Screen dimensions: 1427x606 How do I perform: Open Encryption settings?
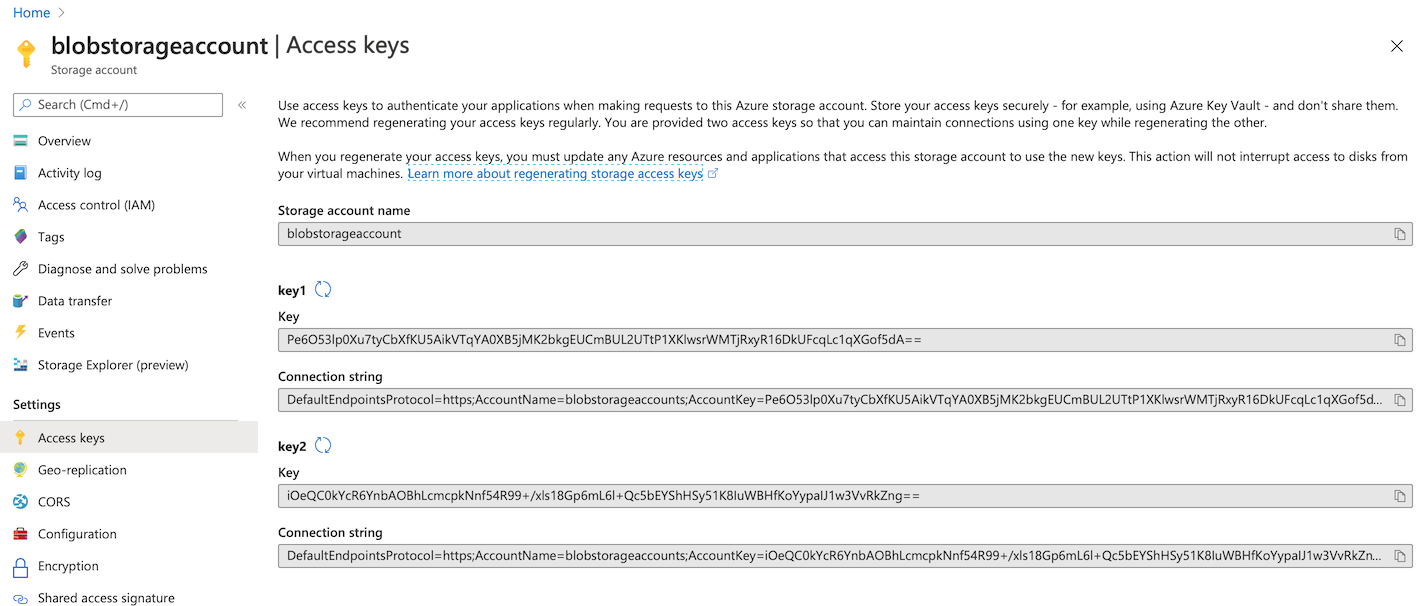(x=66, y=565)
